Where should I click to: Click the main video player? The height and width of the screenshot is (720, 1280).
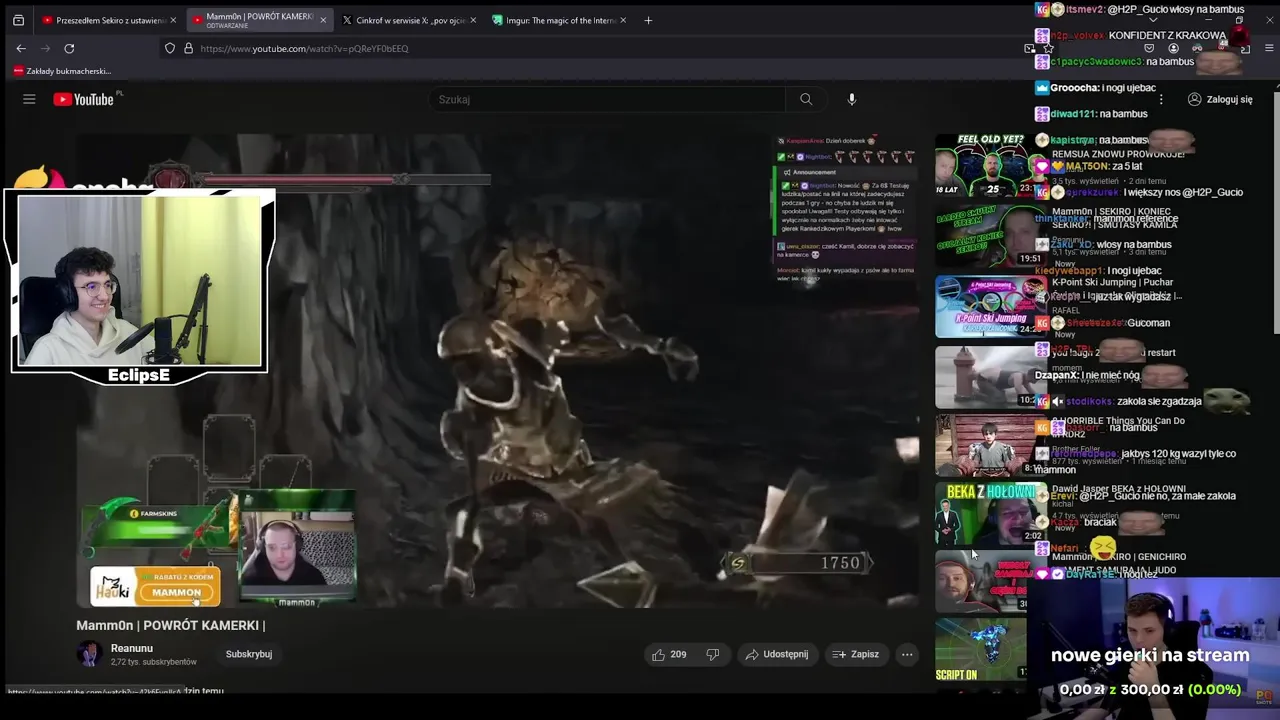point(498,371)
